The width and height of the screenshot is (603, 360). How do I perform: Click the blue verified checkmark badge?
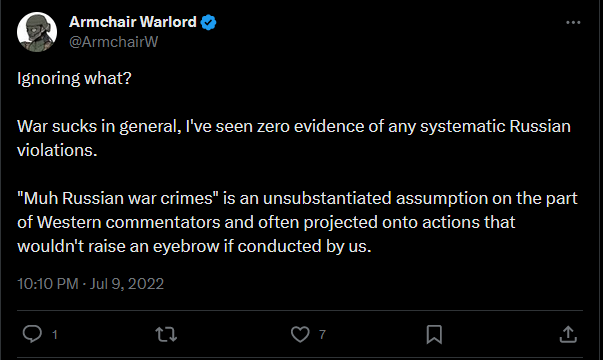click(x=208, y=23)
